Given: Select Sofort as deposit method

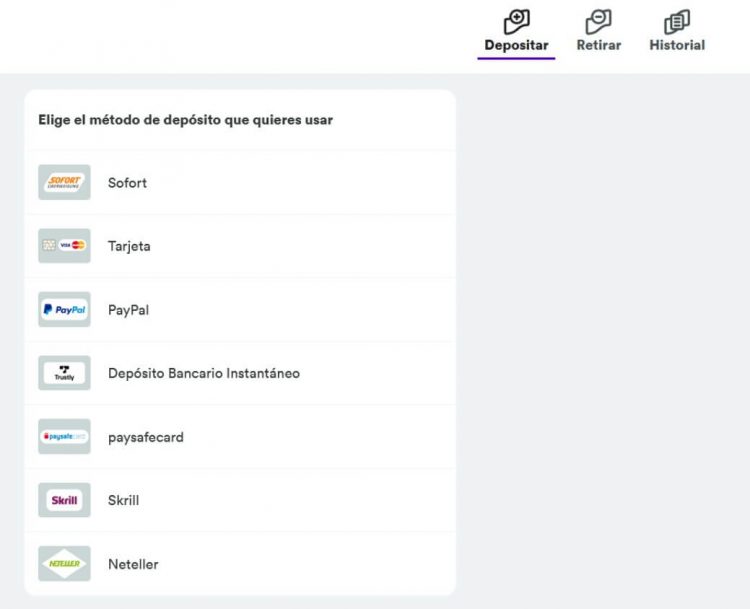Looking at the screenshot, I should click(x=127, y=183).
